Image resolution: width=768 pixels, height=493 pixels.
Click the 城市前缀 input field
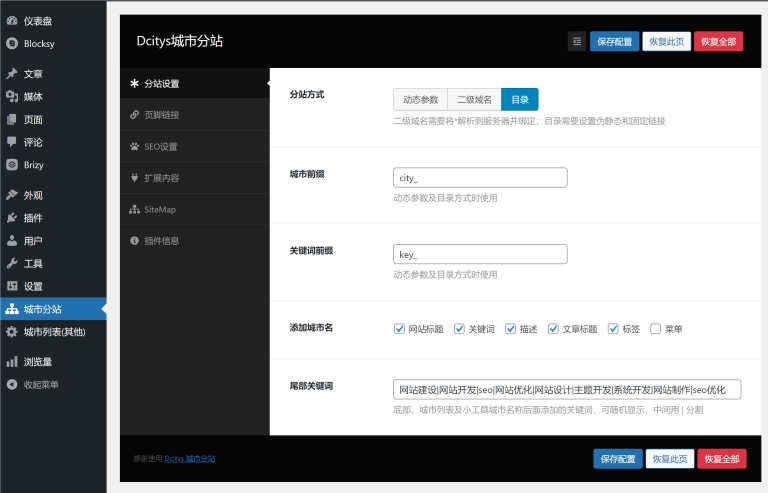pyautogui.click(x=480, y=178)
